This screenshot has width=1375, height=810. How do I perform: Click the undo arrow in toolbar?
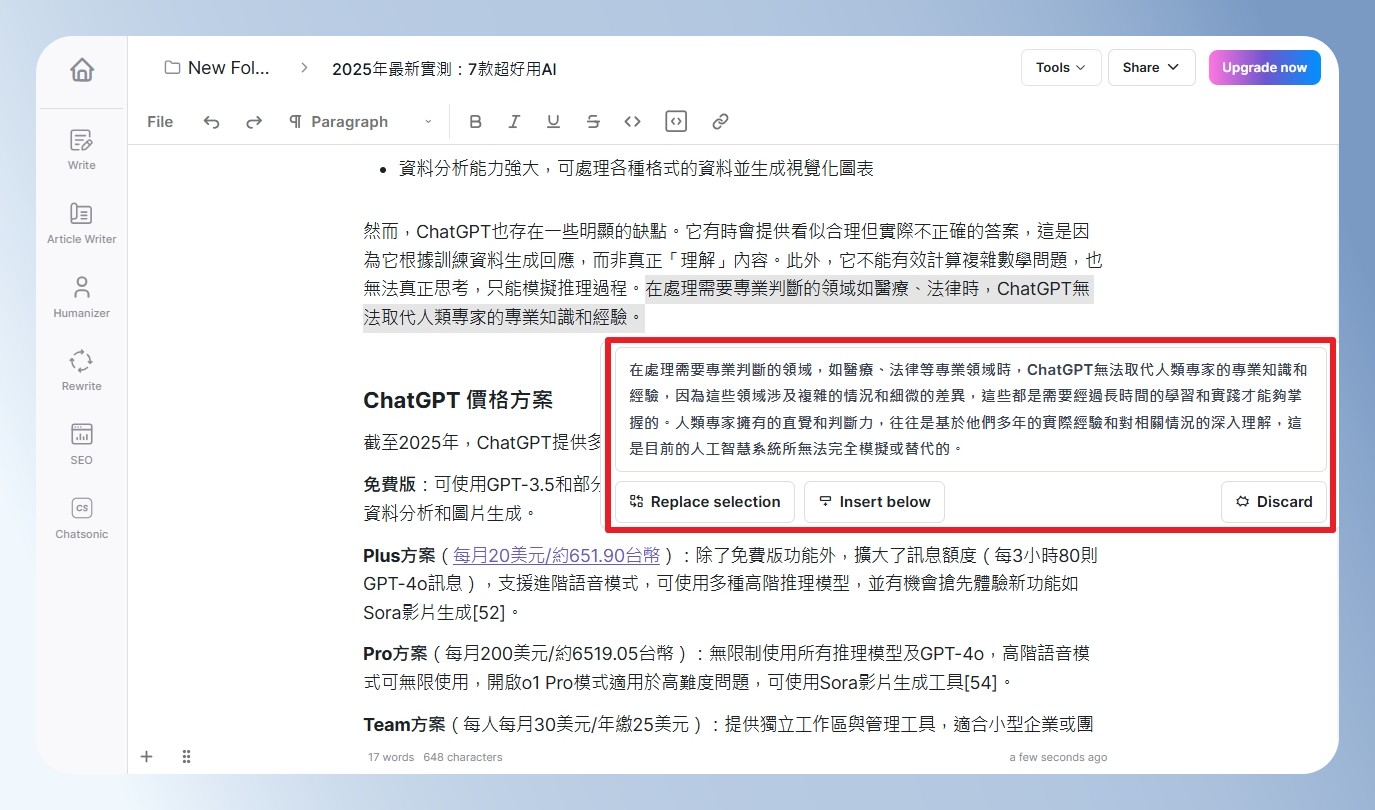coord(212,122)
